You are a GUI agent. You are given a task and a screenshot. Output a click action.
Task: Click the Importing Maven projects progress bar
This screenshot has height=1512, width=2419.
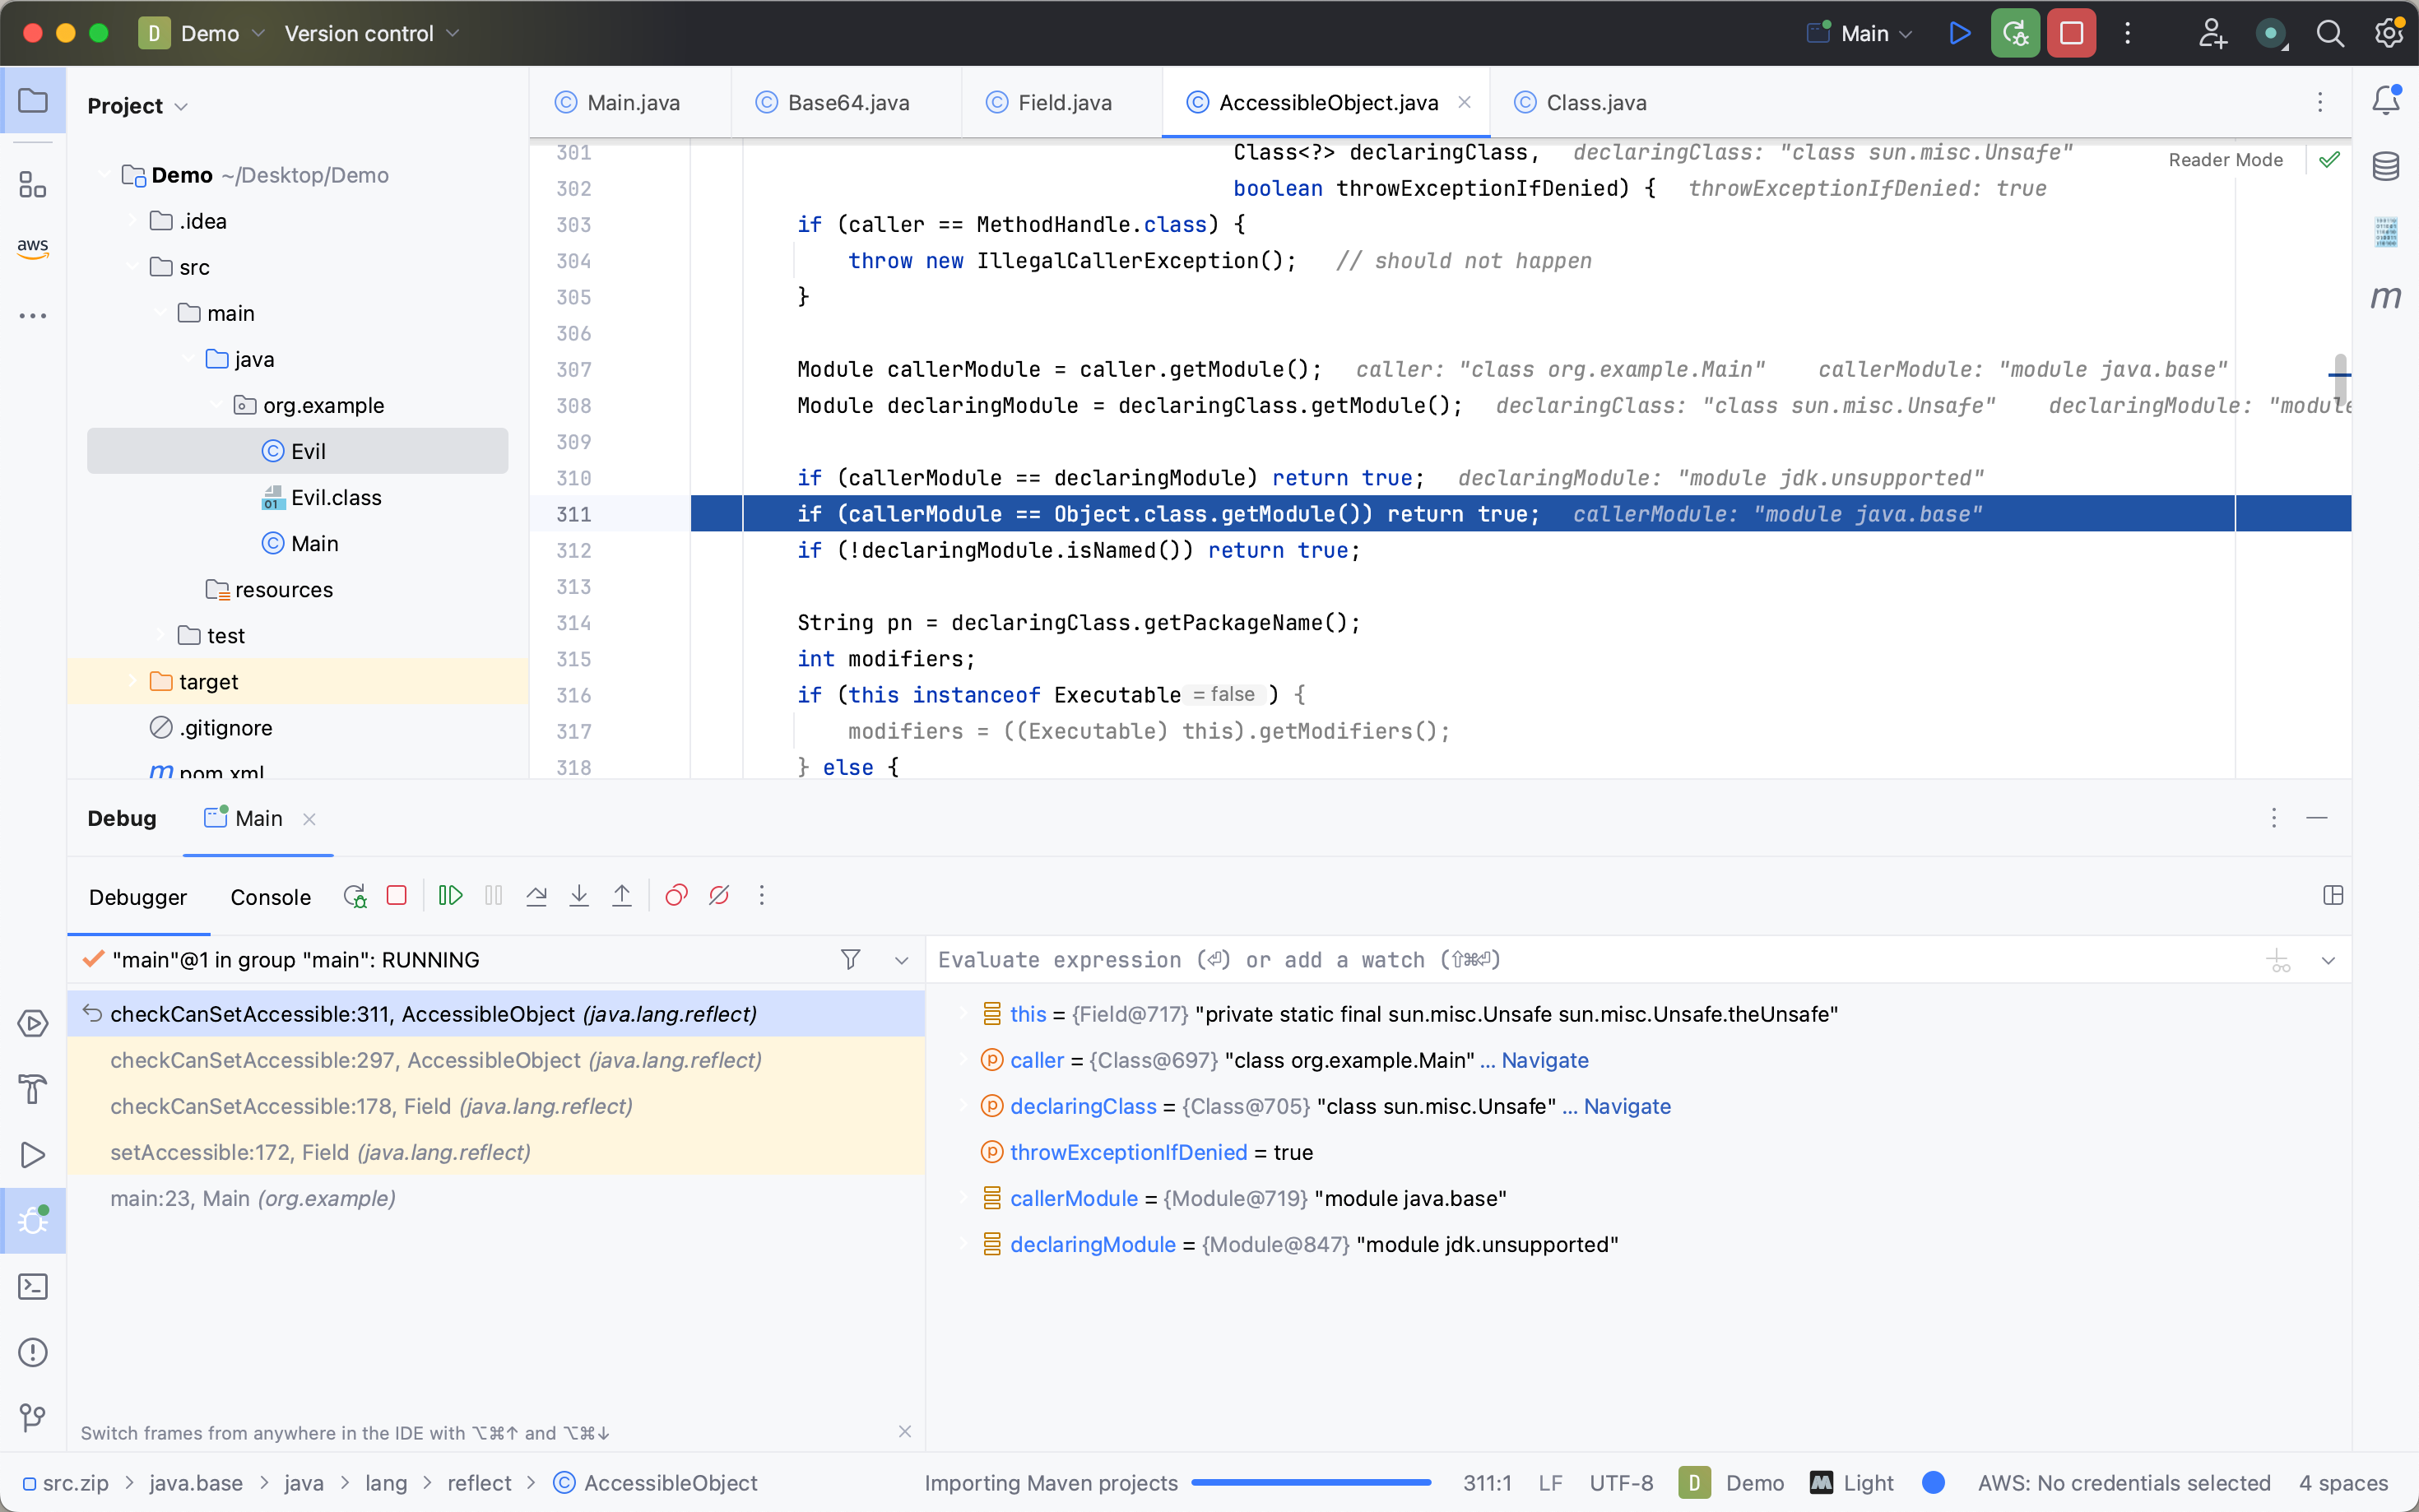pyautogui.click(x=1311, y=1483)
